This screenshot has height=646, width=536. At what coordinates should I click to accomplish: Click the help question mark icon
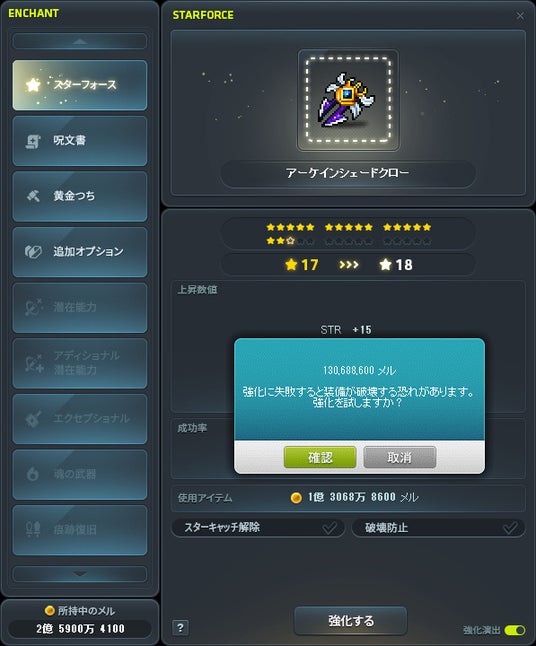(x=180, y=628)
